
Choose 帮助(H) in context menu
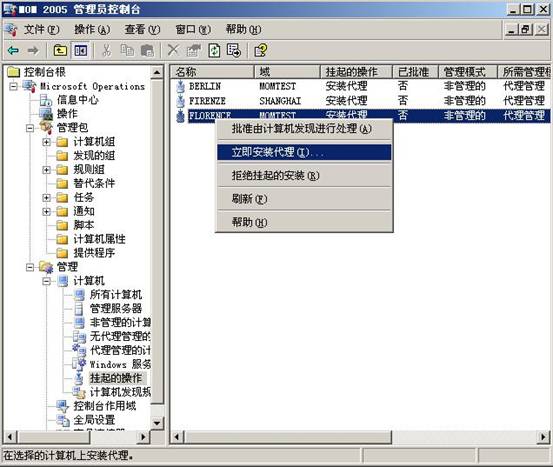[x=304, y=222]
